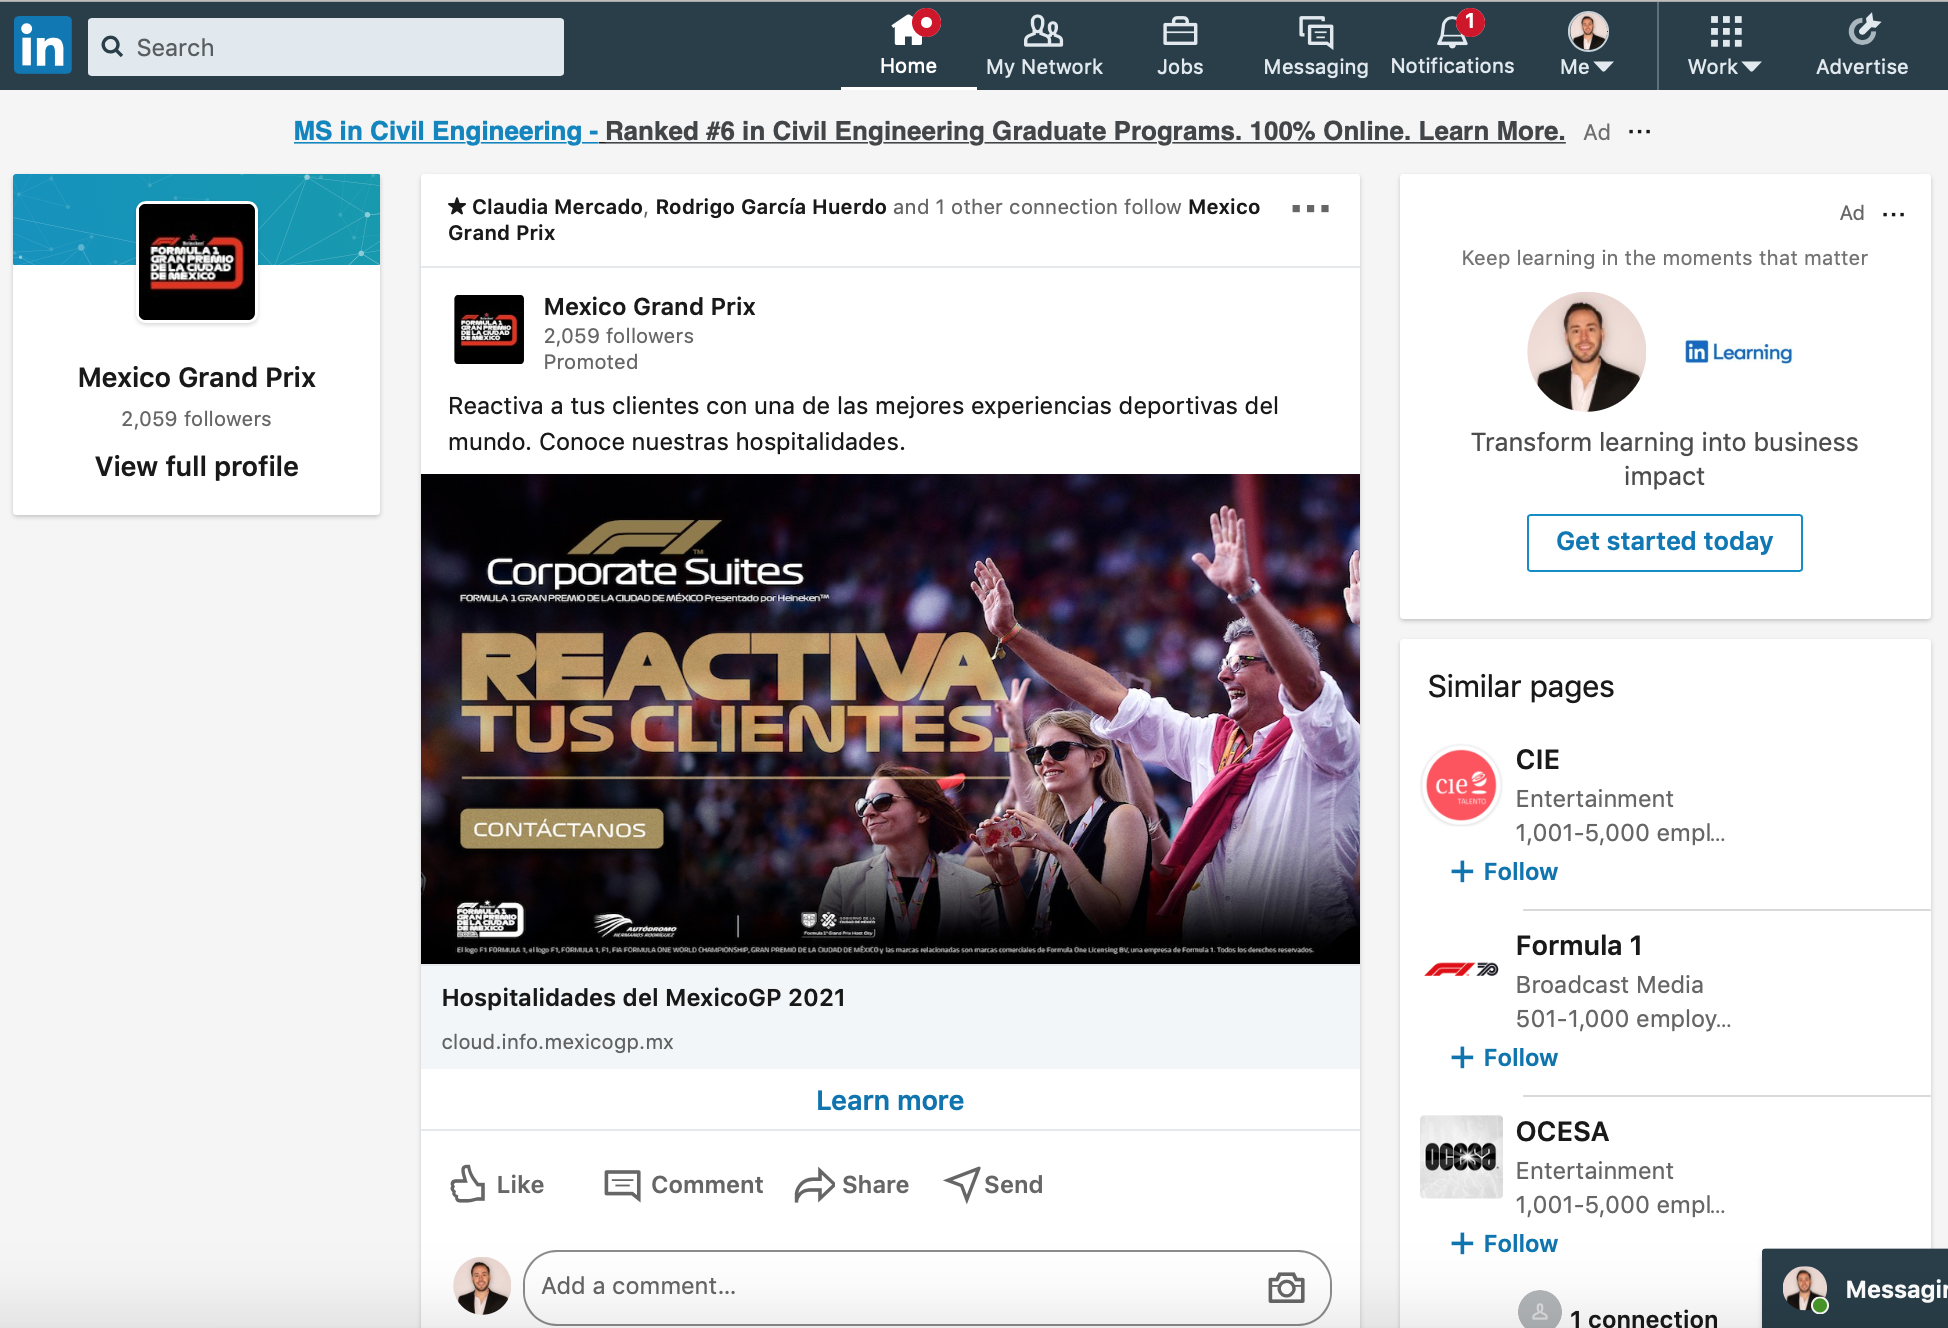Click the Advertise icon
The image size is (1948, 1328).
pyautogui.click(x=1862, y=31)
